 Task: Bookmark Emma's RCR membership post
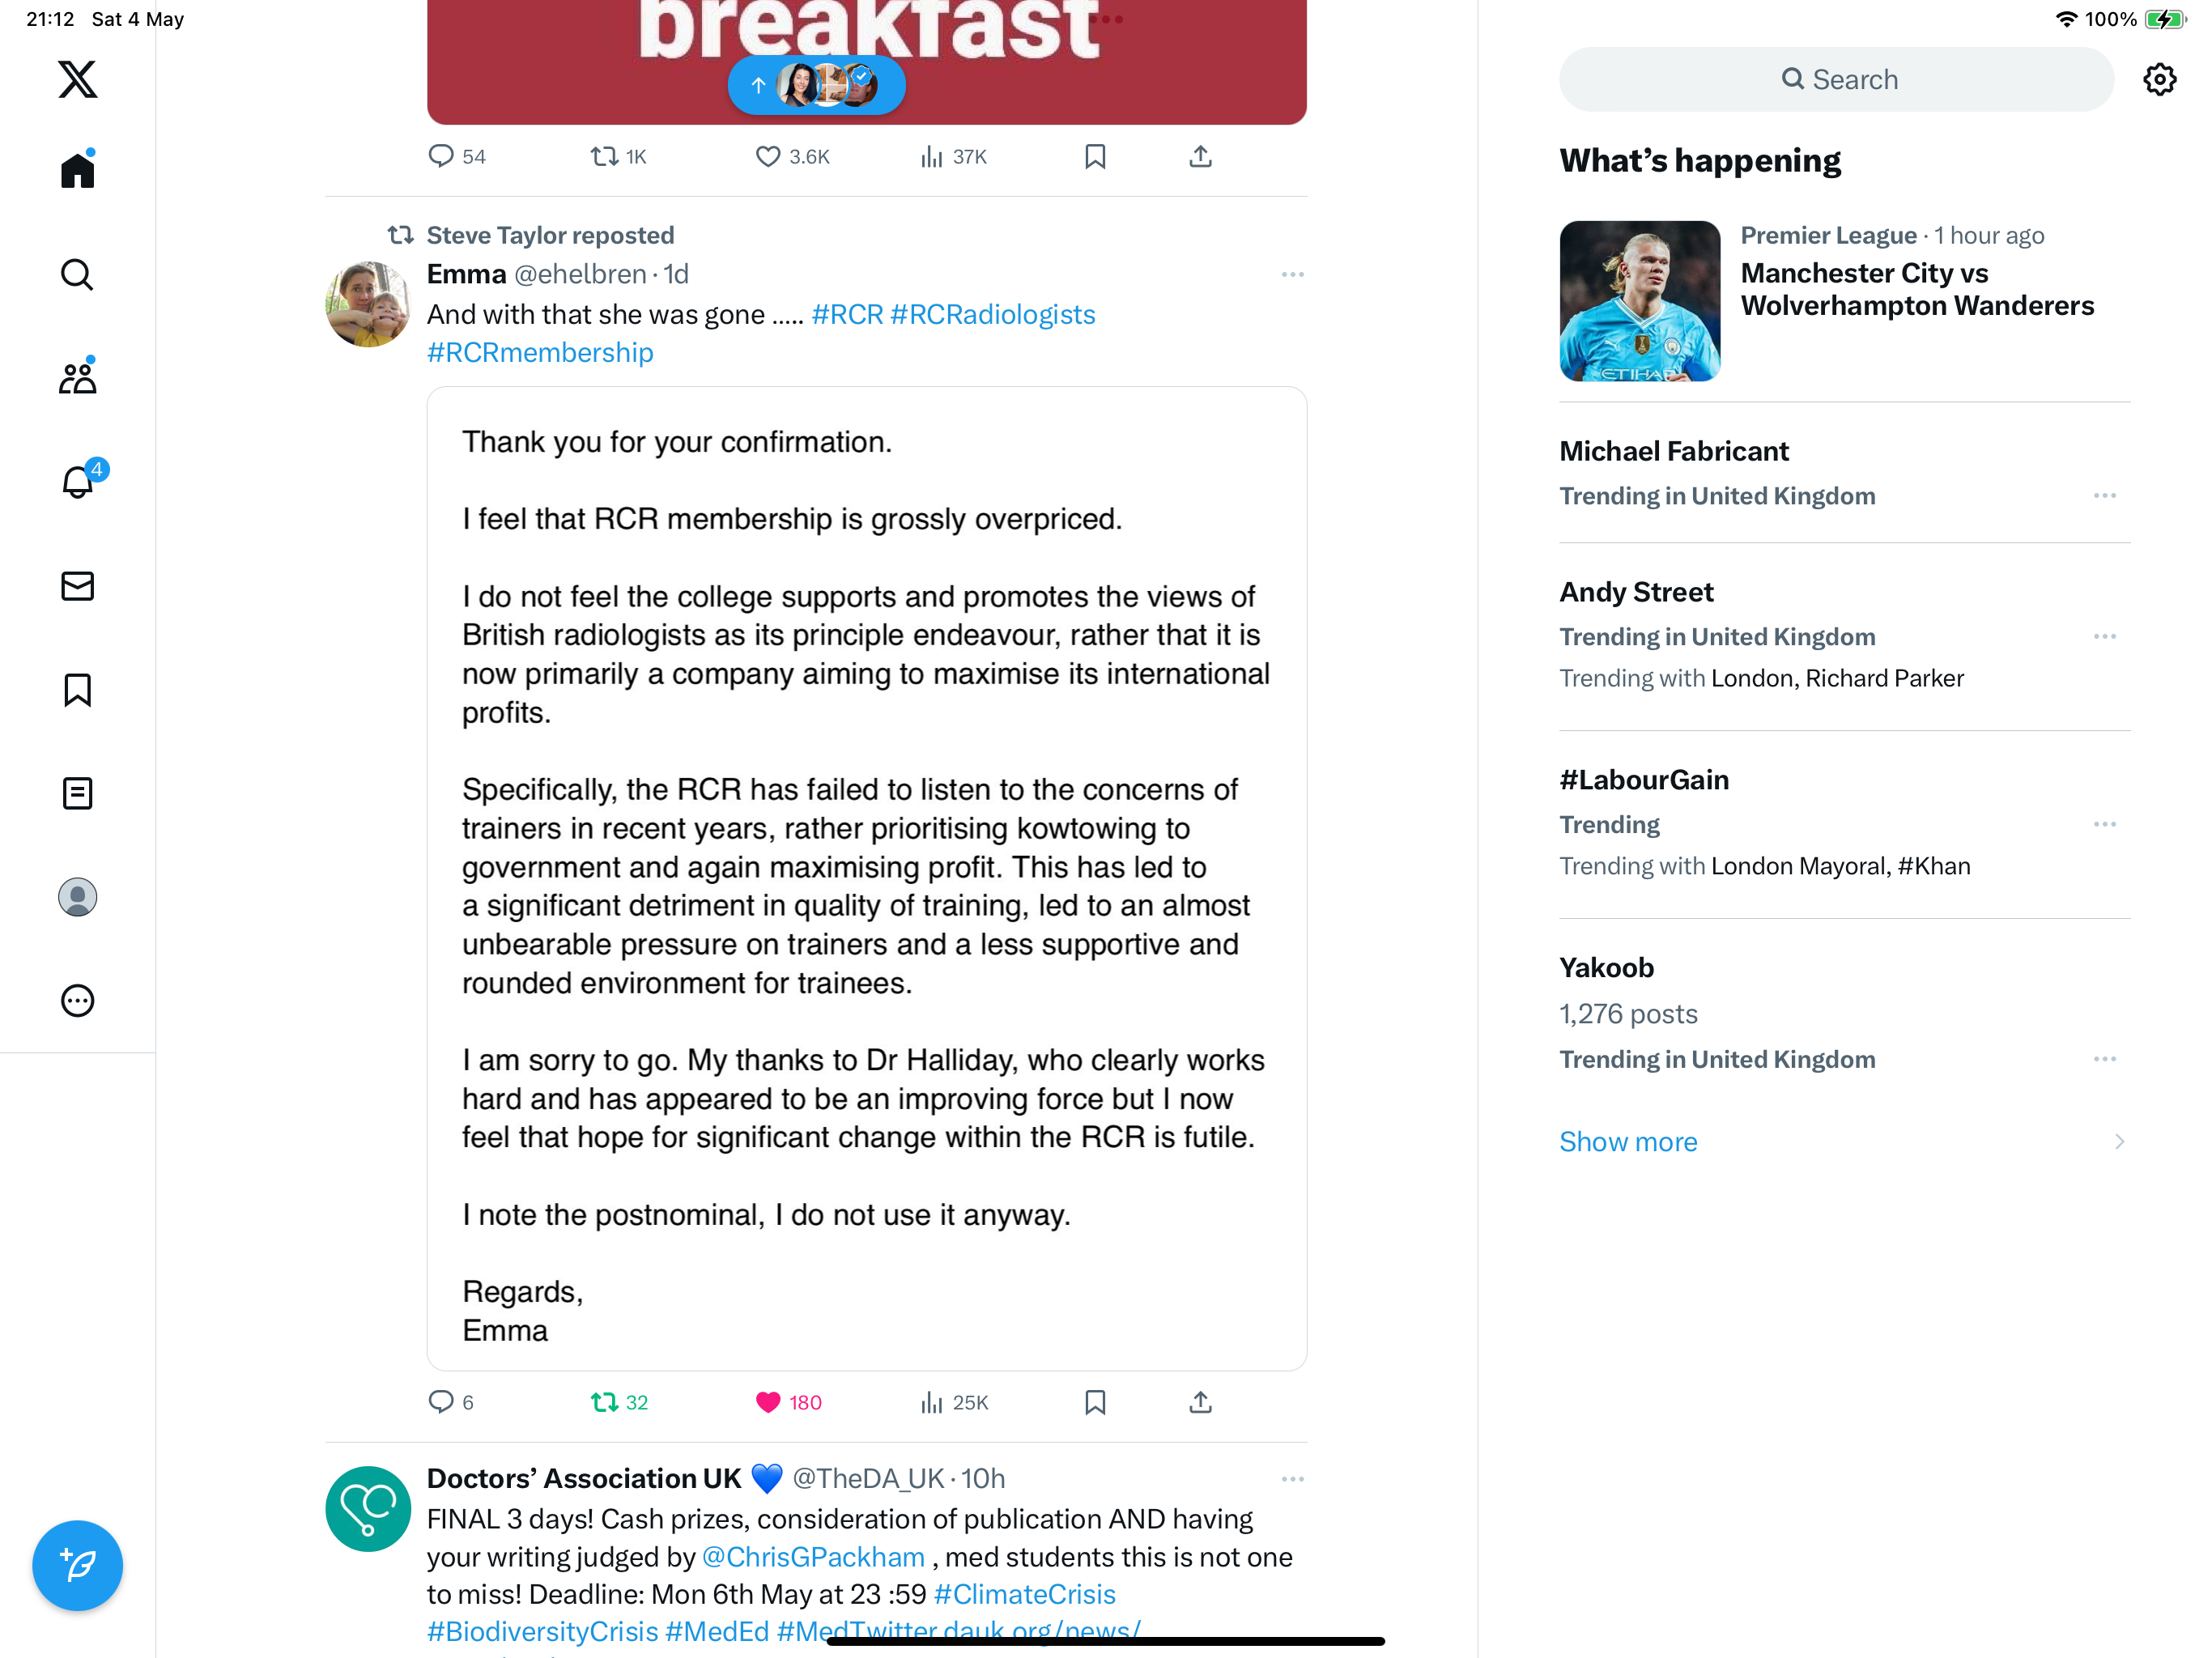coord(1095,1402)
